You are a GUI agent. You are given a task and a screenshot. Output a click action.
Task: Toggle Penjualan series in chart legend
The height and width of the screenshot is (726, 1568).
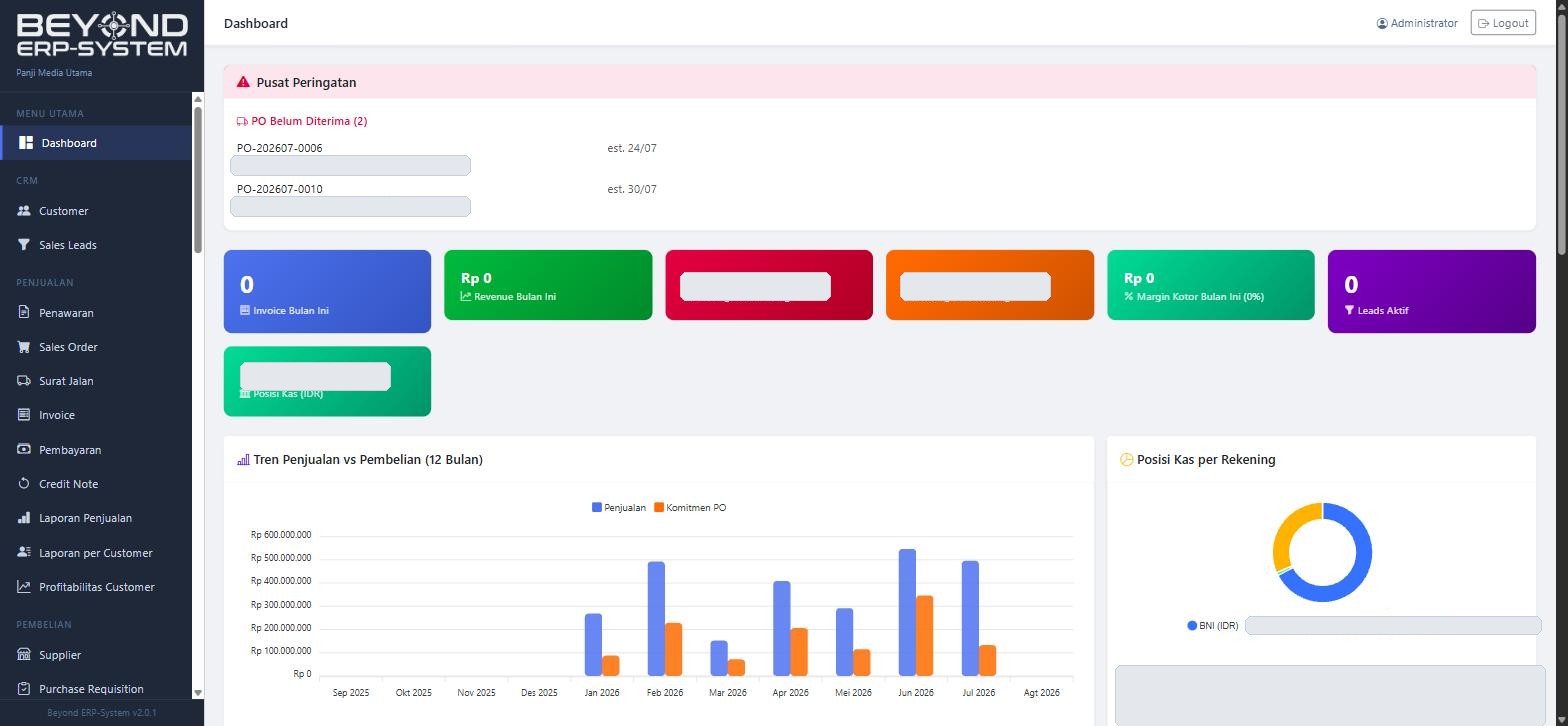(x=619, y=508)
